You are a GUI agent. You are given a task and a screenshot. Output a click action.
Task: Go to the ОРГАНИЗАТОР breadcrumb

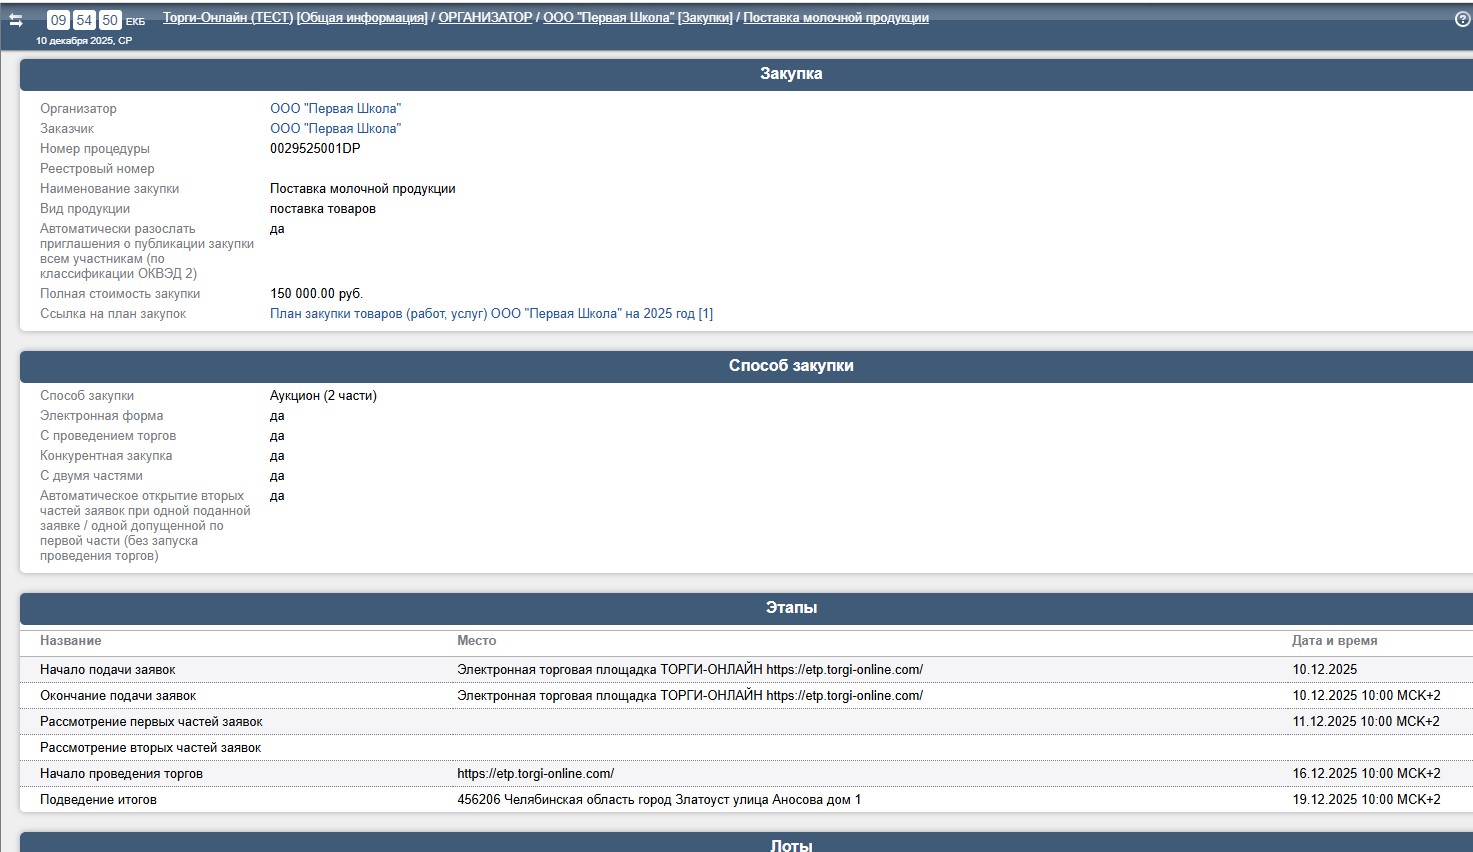[x=485, y=18]
